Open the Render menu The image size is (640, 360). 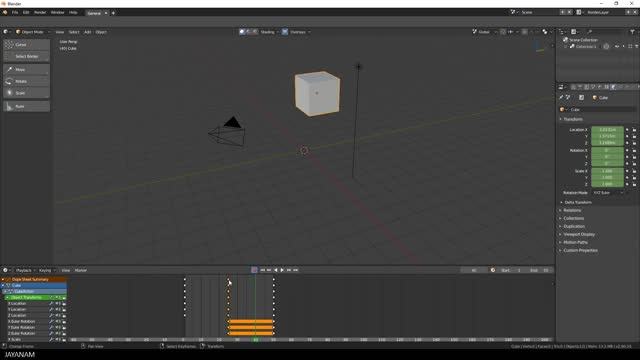[x=40, y=13]
